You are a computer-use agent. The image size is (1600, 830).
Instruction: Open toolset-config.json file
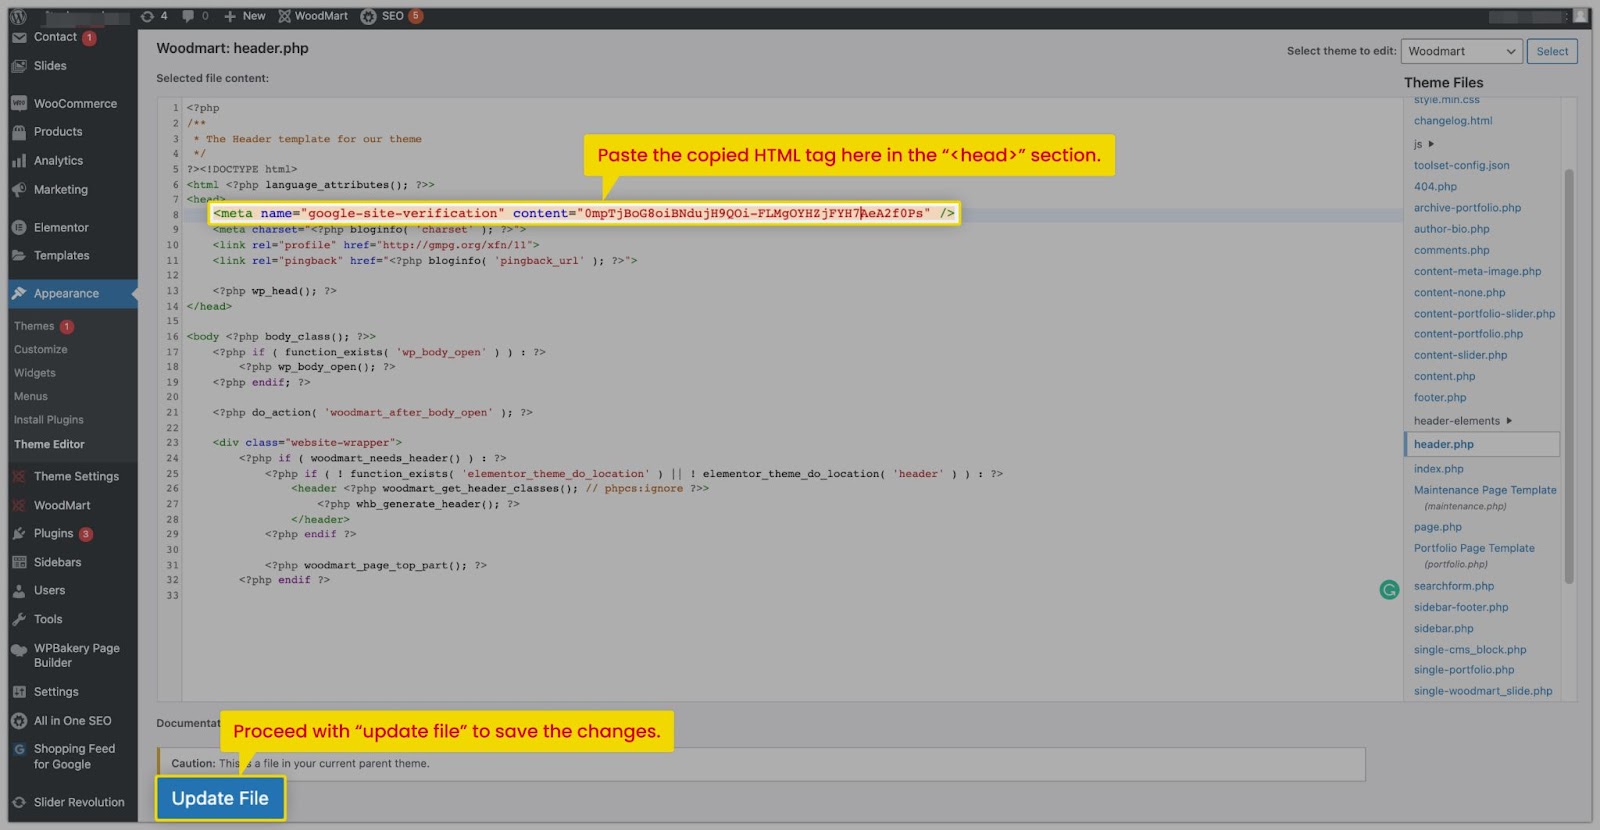(1462, 166)
